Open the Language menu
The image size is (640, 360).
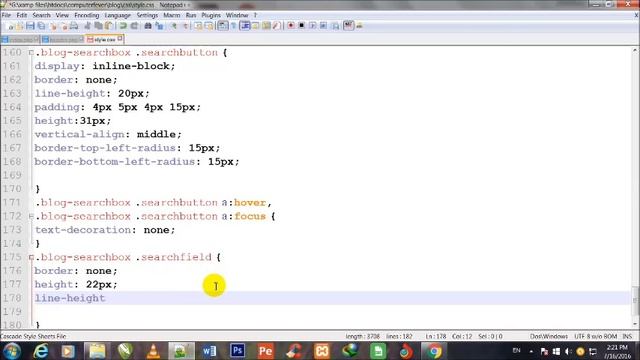[118, 15]
